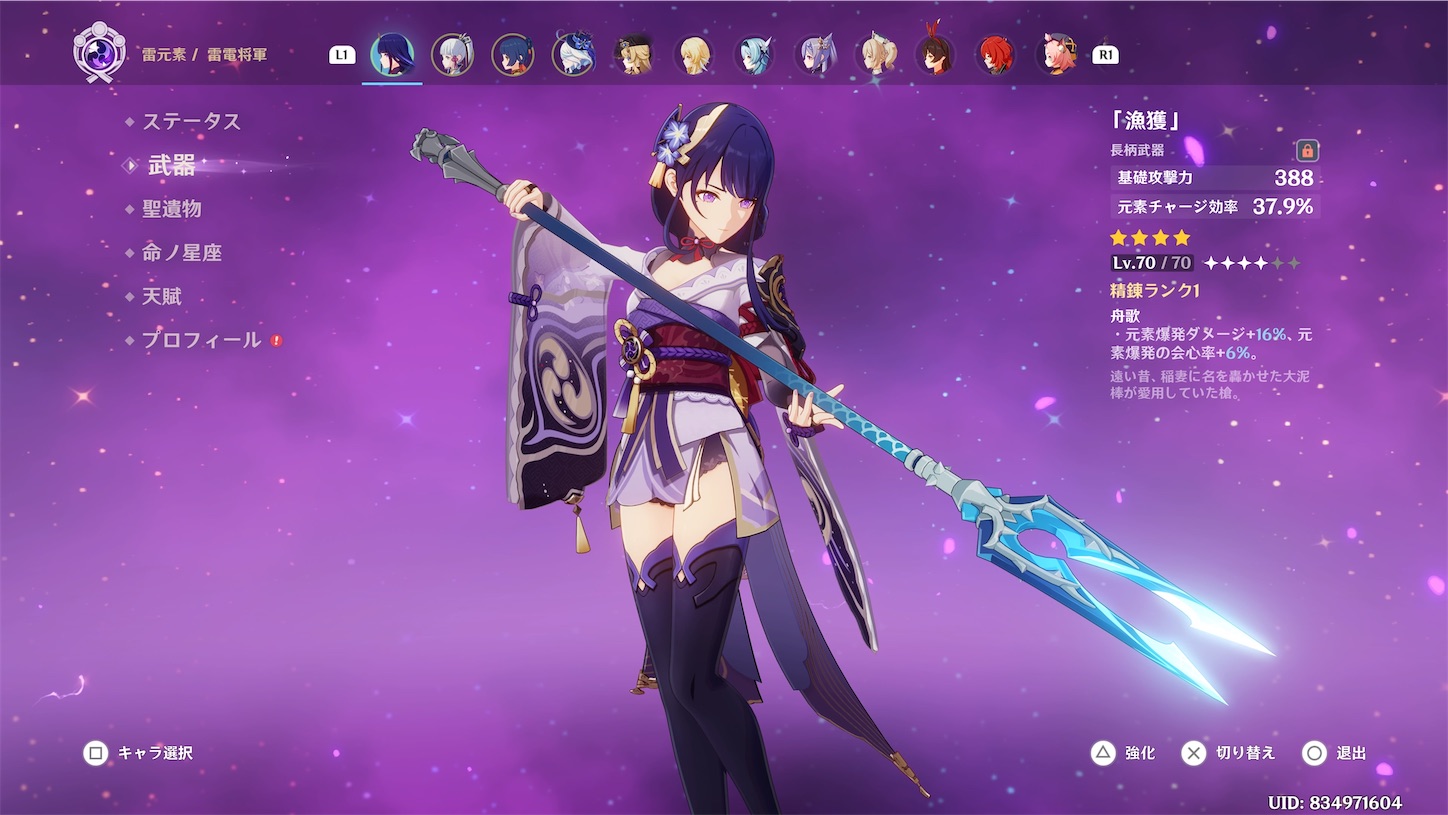Open the プロフィール menu
The width and height of the screenshot is (1448, 815).
point(201,341)
